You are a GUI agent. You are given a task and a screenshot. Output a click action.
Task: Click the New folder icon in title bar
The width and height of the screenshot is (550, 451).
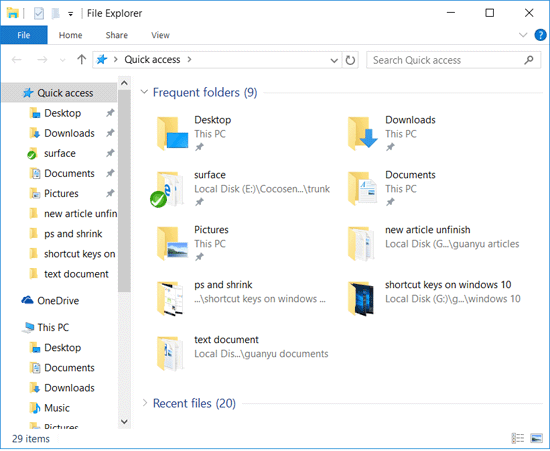coord(55,14)
